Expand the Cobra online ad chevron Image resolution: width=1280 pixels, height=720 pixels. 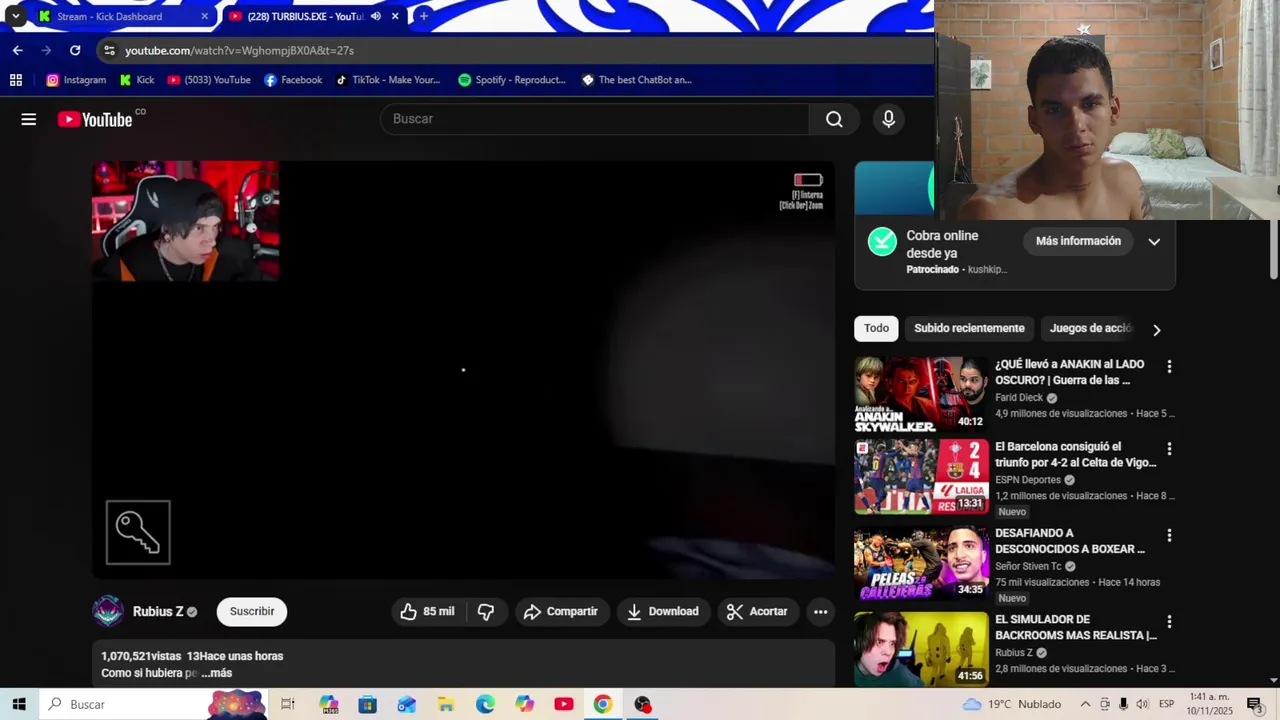click(1154, 241)
